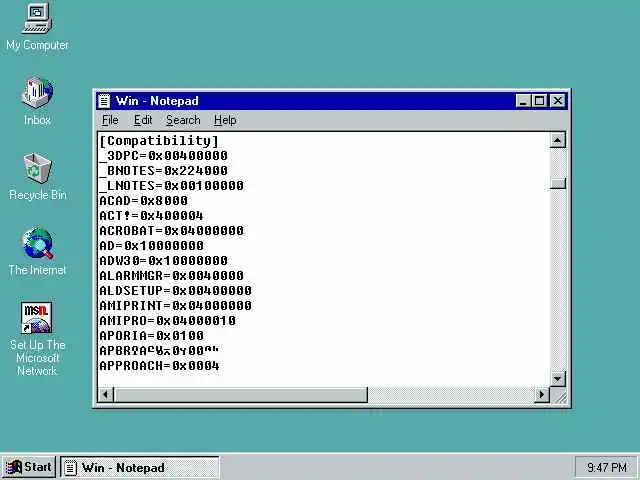Activate the Win - Notepad taskbar button

pyautogui.click(x=140, y=467)
